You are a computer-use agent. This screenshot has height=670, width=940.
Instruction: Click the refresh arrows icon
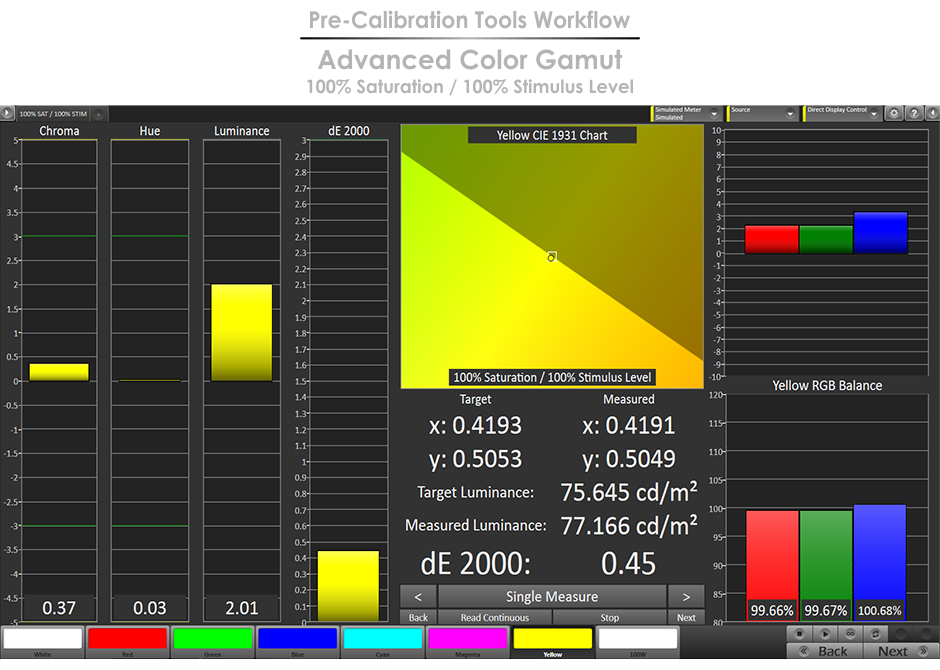click(x=875, y=633)
